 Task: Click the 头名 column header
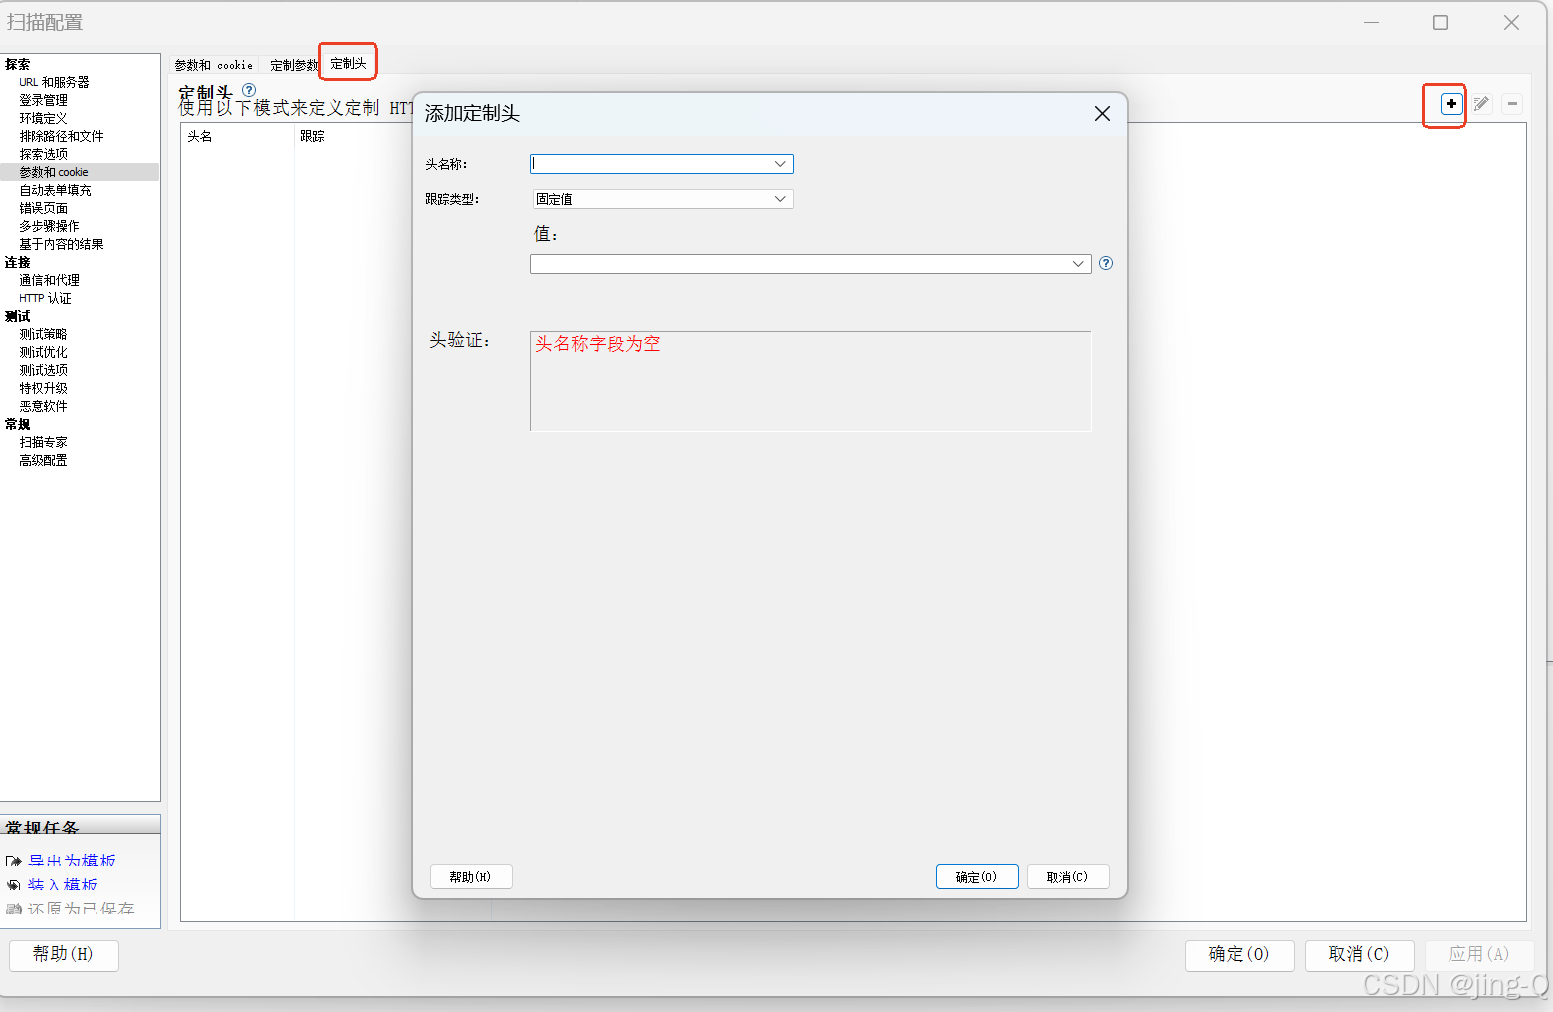200,136
